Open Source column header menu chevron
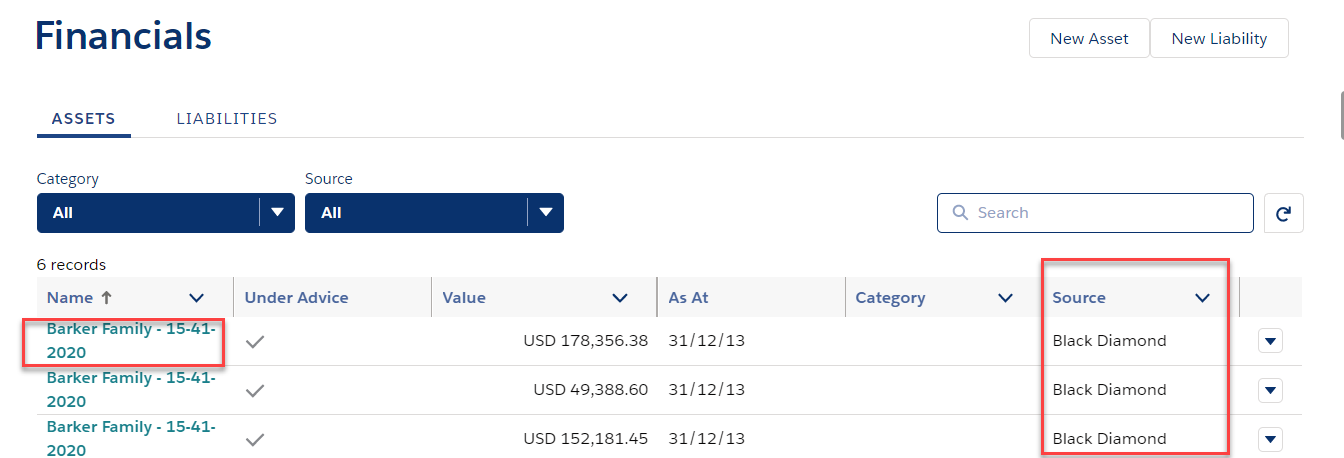This screenshot has width=1344, height=458. (x=1202, y=298)
